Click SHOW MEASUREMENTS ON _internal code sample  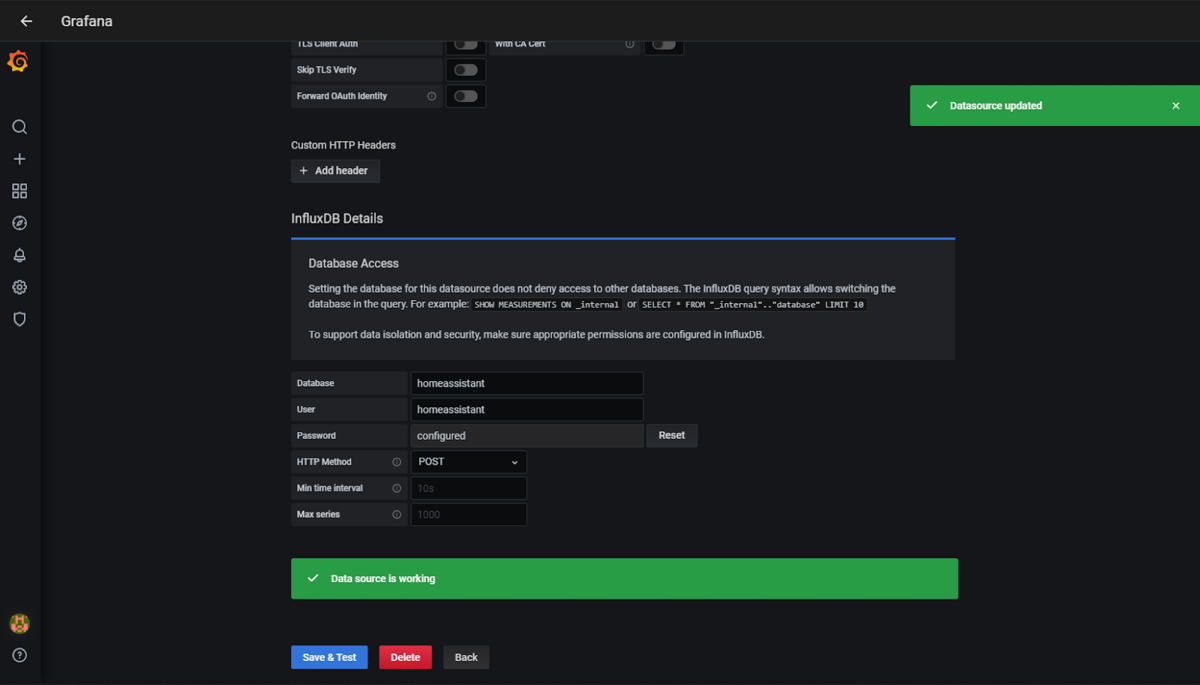click(x=547, y=305)
